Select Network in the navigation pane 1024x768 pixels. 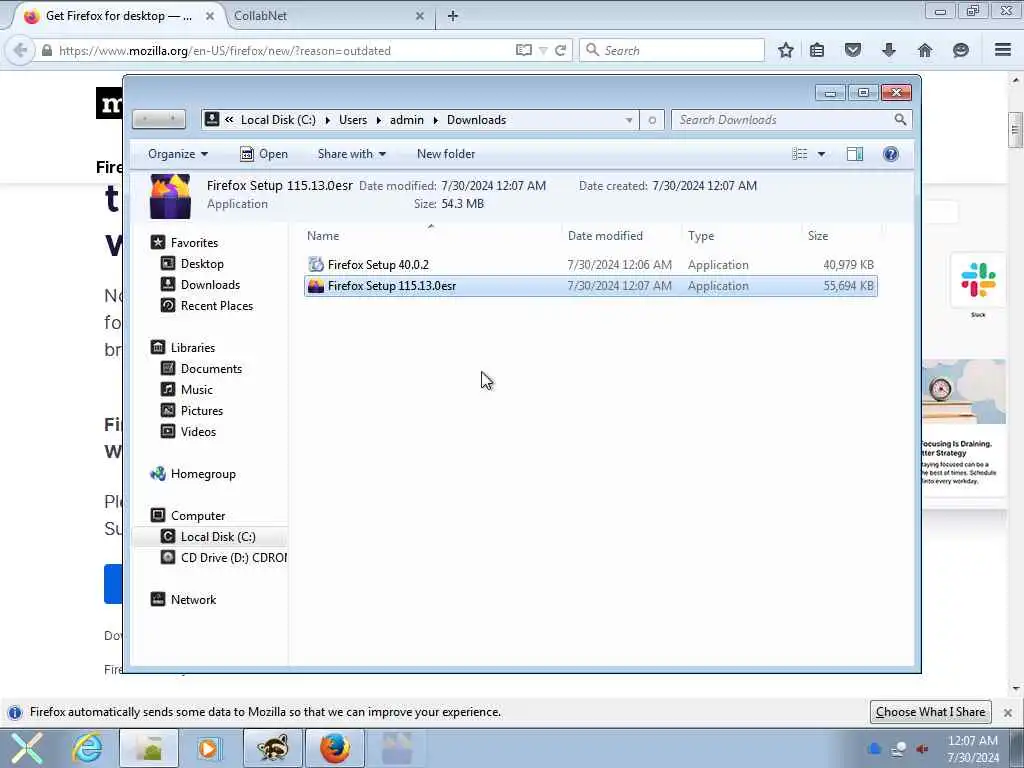point(193,600)
